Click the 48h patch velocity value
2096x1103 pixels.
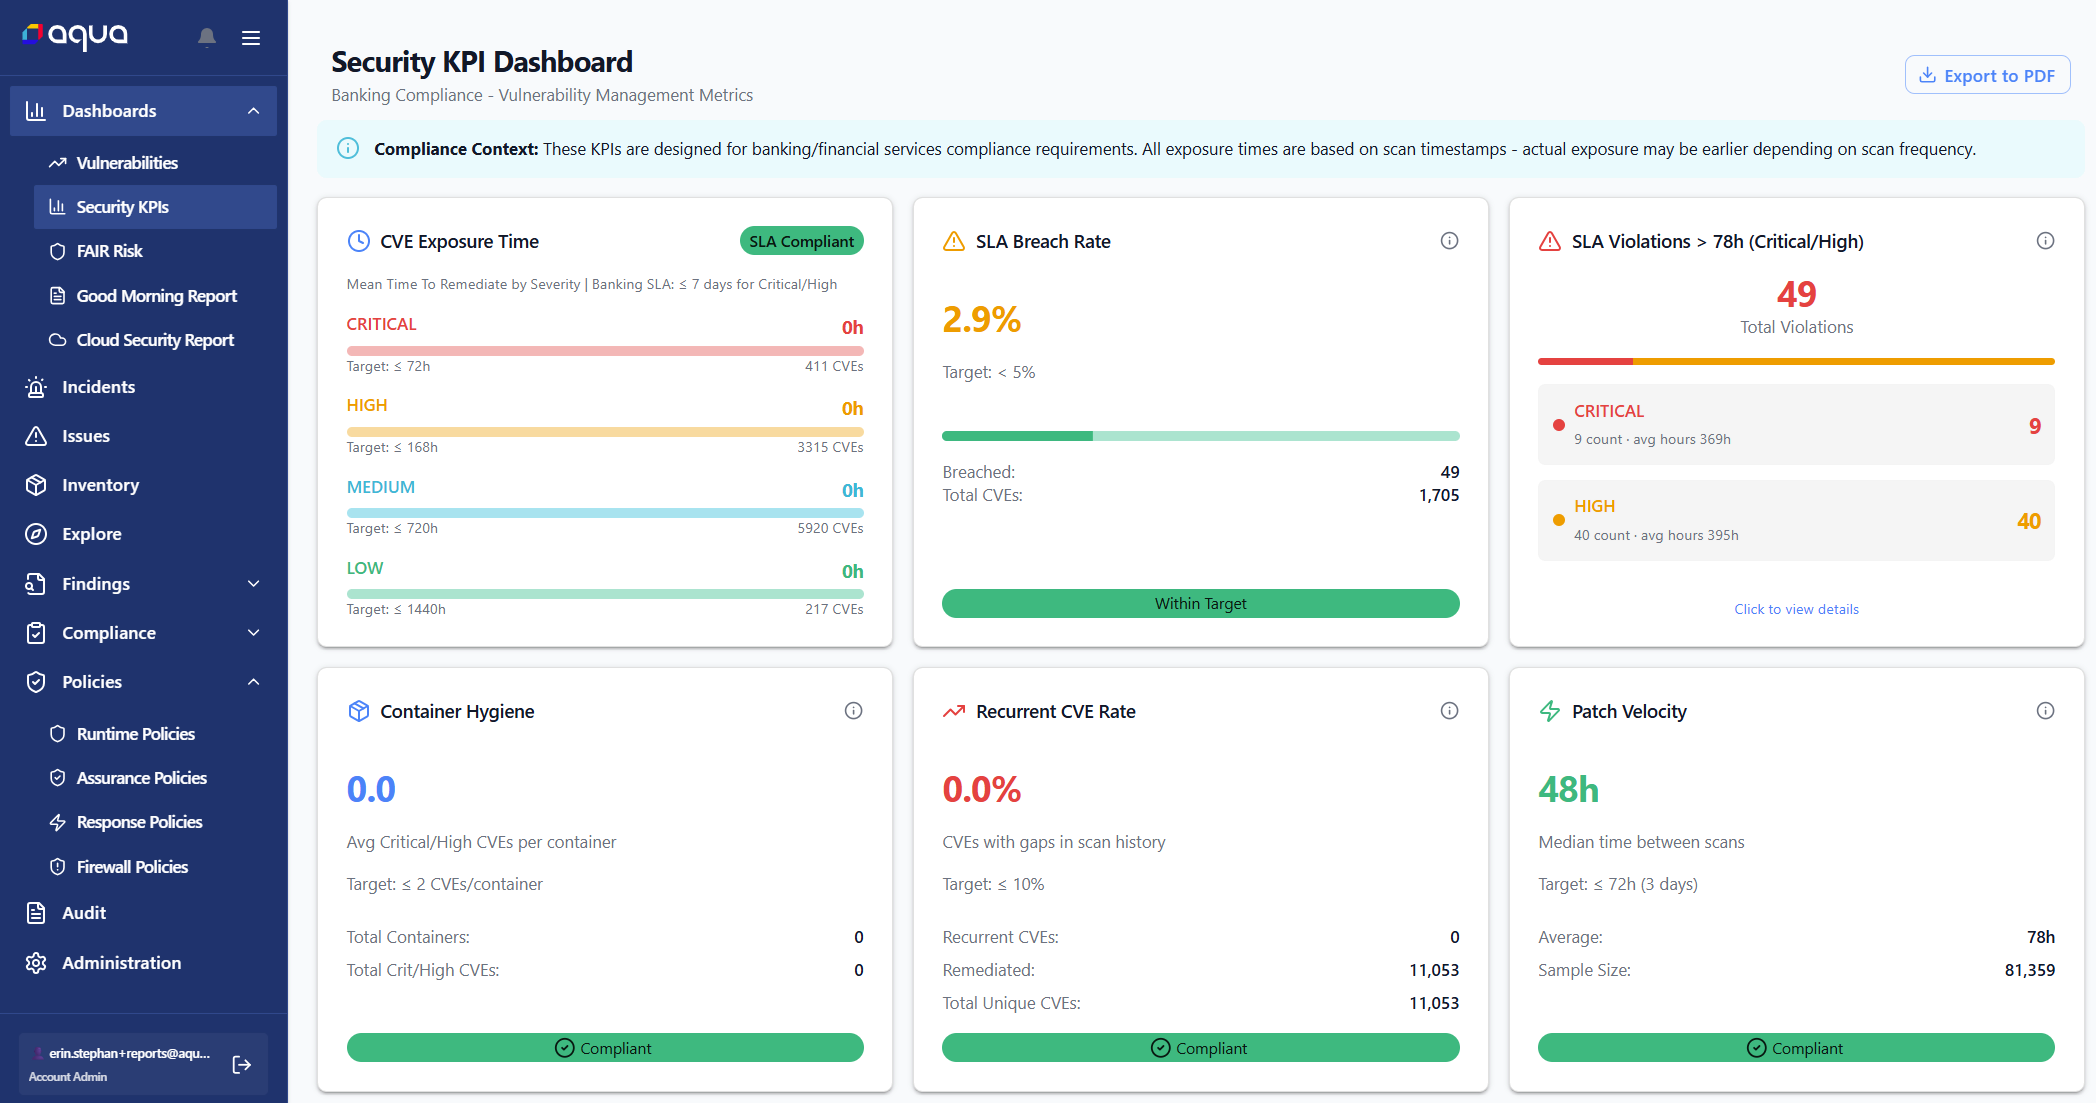[x=1568, y=790]
